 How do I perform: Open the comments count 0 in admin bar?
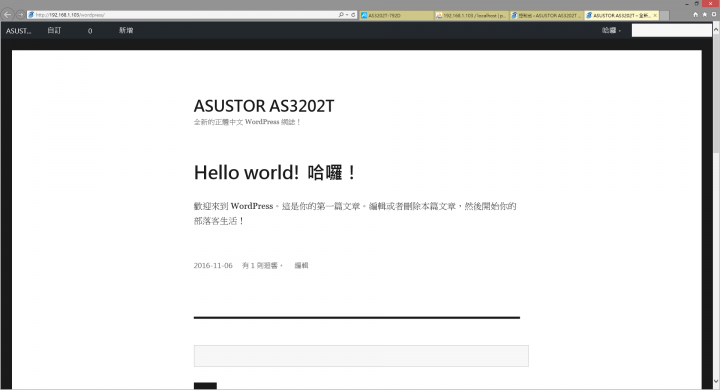(90, 31)
